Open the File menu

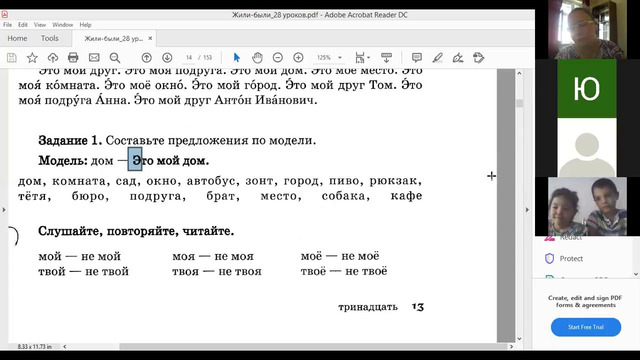click(x=7, y=24)
